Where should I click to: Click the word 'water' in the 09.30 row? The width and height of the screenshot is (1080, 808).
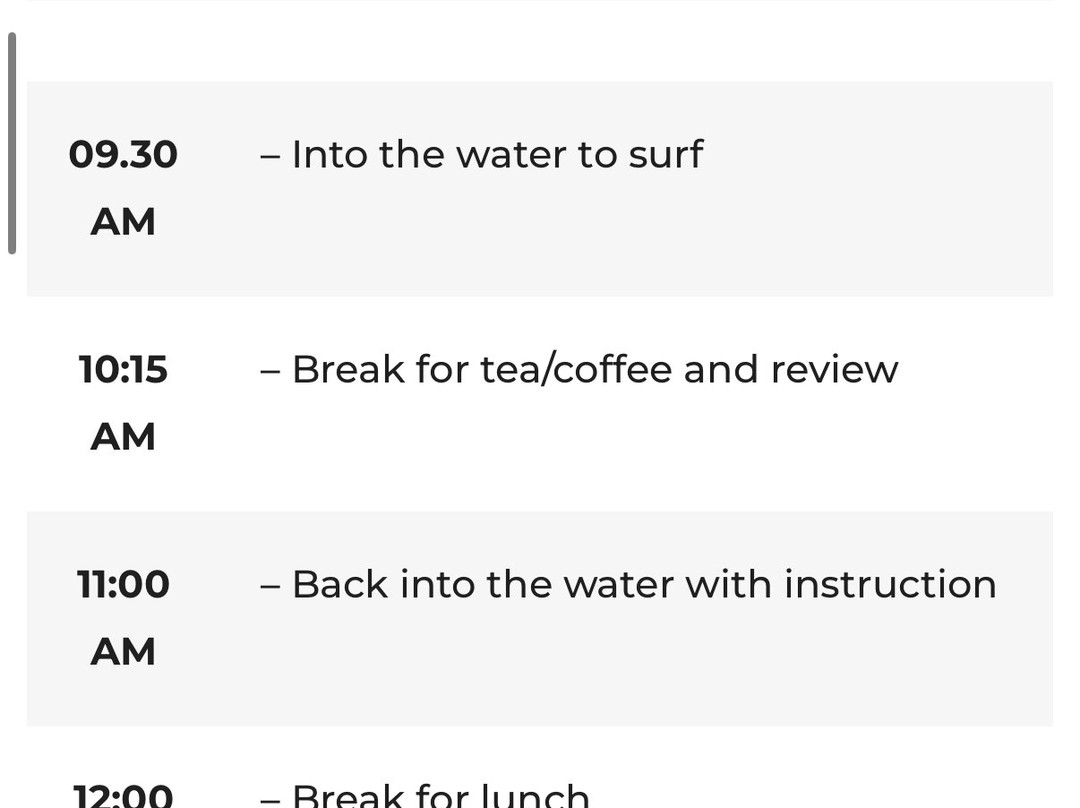click(x=510, y=155)
